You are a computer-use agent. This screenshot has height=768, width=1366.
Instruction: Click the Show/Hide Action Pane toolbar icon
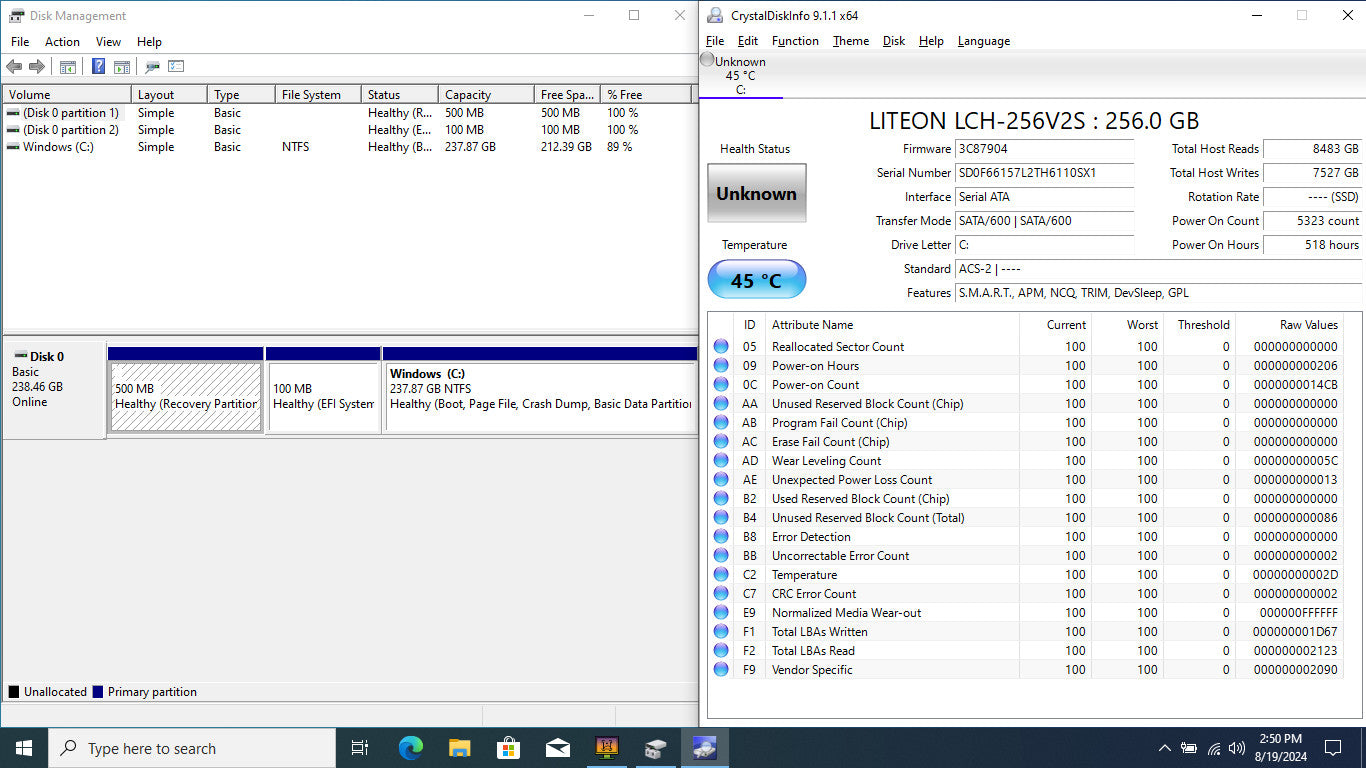tap(121, 67)
